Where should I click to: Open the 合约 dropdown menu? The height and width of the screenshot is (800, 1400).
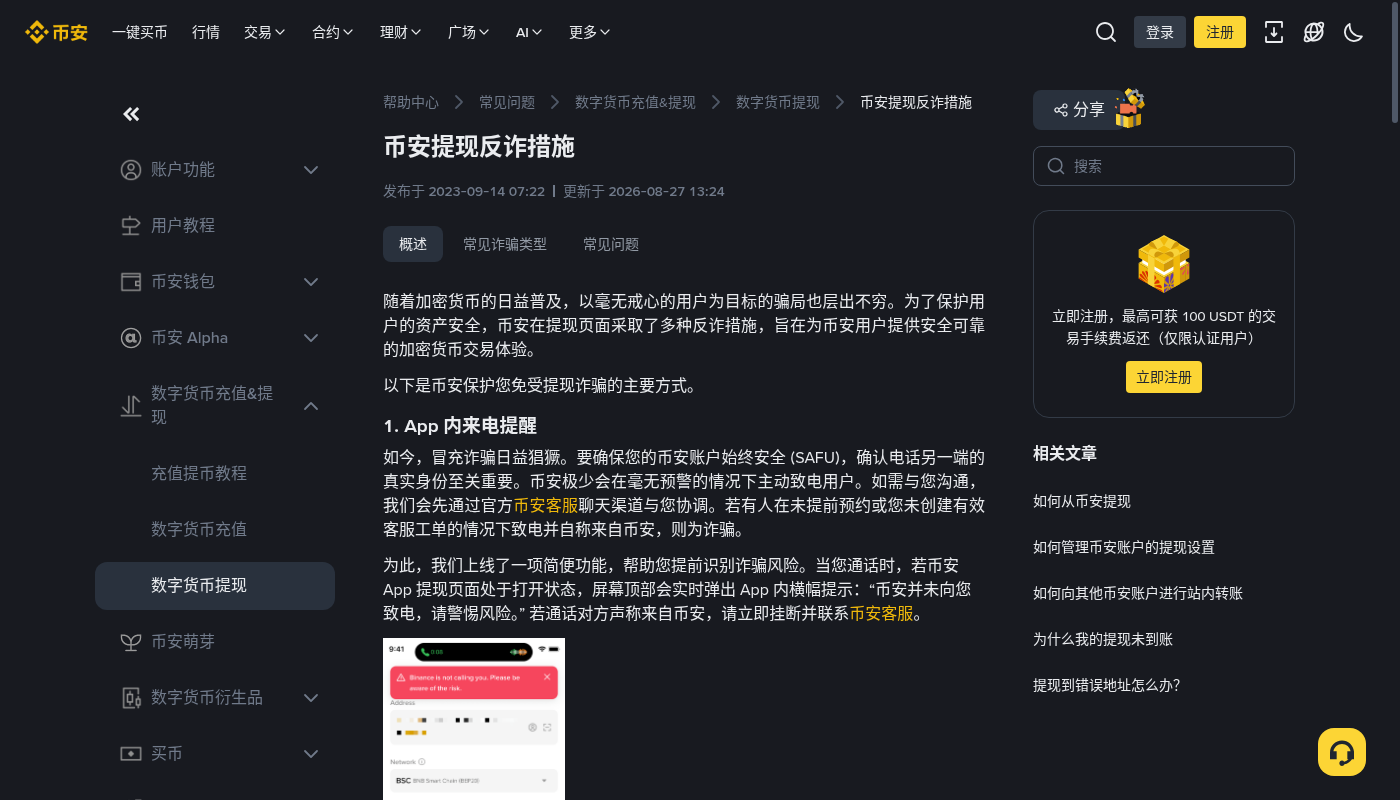tap(333, 32)
